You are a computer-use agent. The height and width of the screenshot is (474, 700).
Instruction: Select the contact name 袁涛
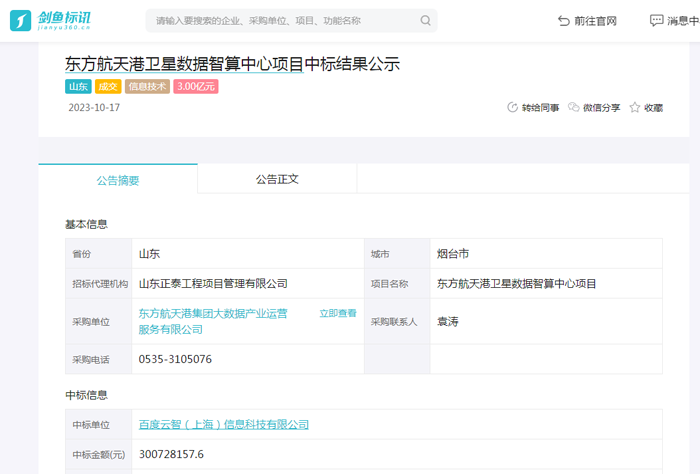coord(447,321)
